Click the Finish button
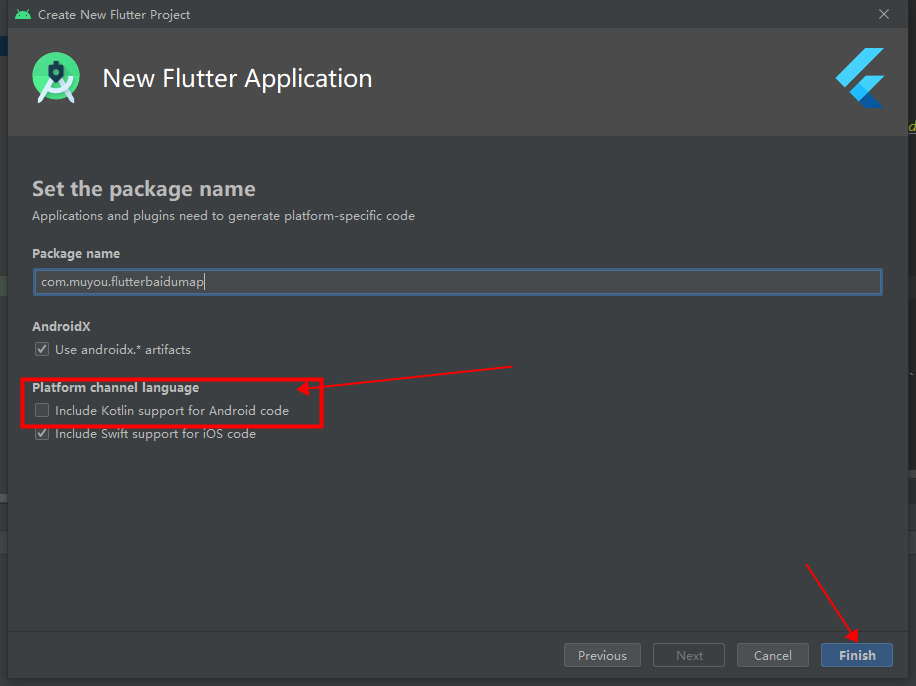 click(856, 655)
